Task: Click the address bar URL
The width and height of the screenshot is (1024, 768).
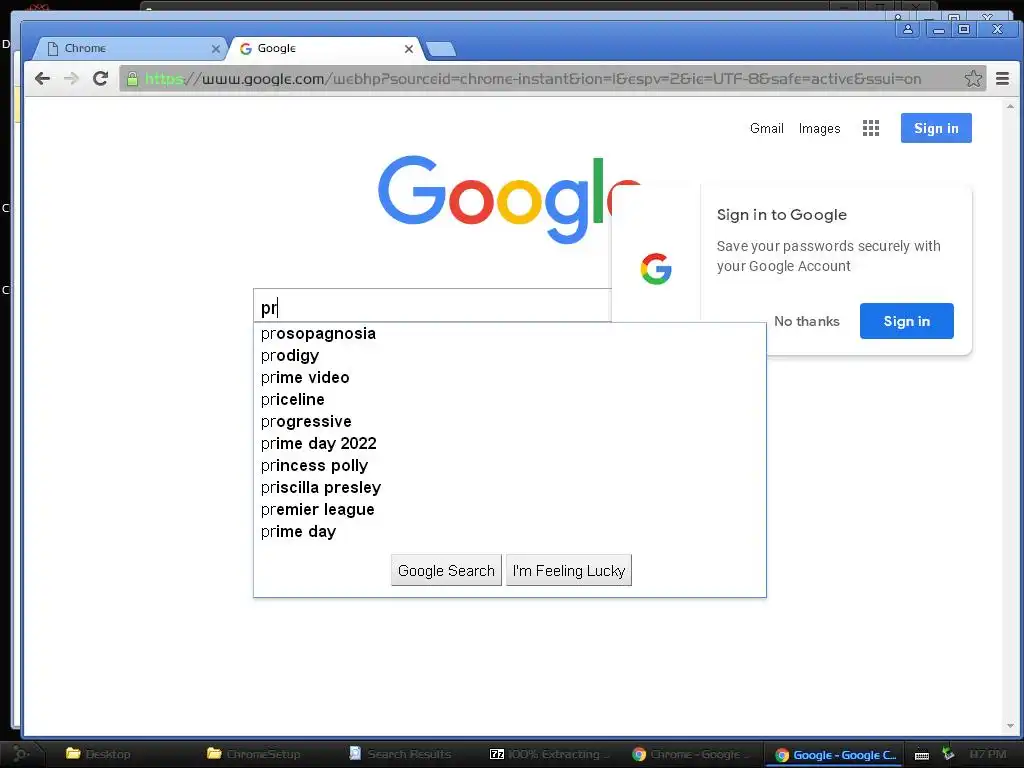Action: pyautogui.click(x=532, y=79)
